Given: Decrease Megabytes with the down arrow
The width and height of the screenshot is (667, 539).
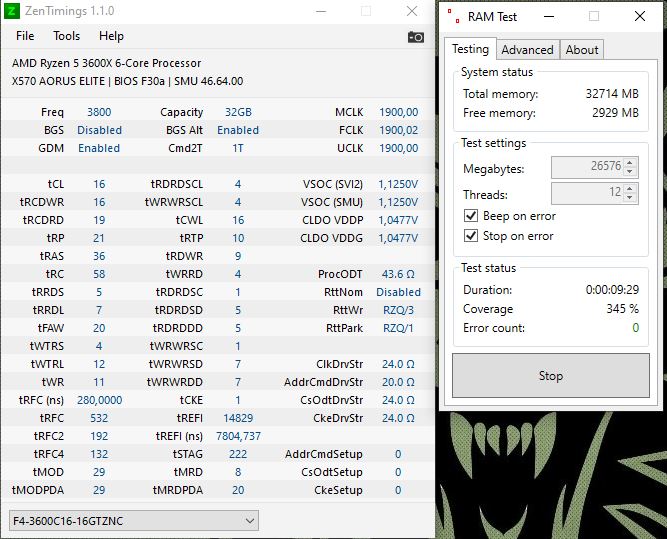Looking at the screenshot, I should coord(630,171).
